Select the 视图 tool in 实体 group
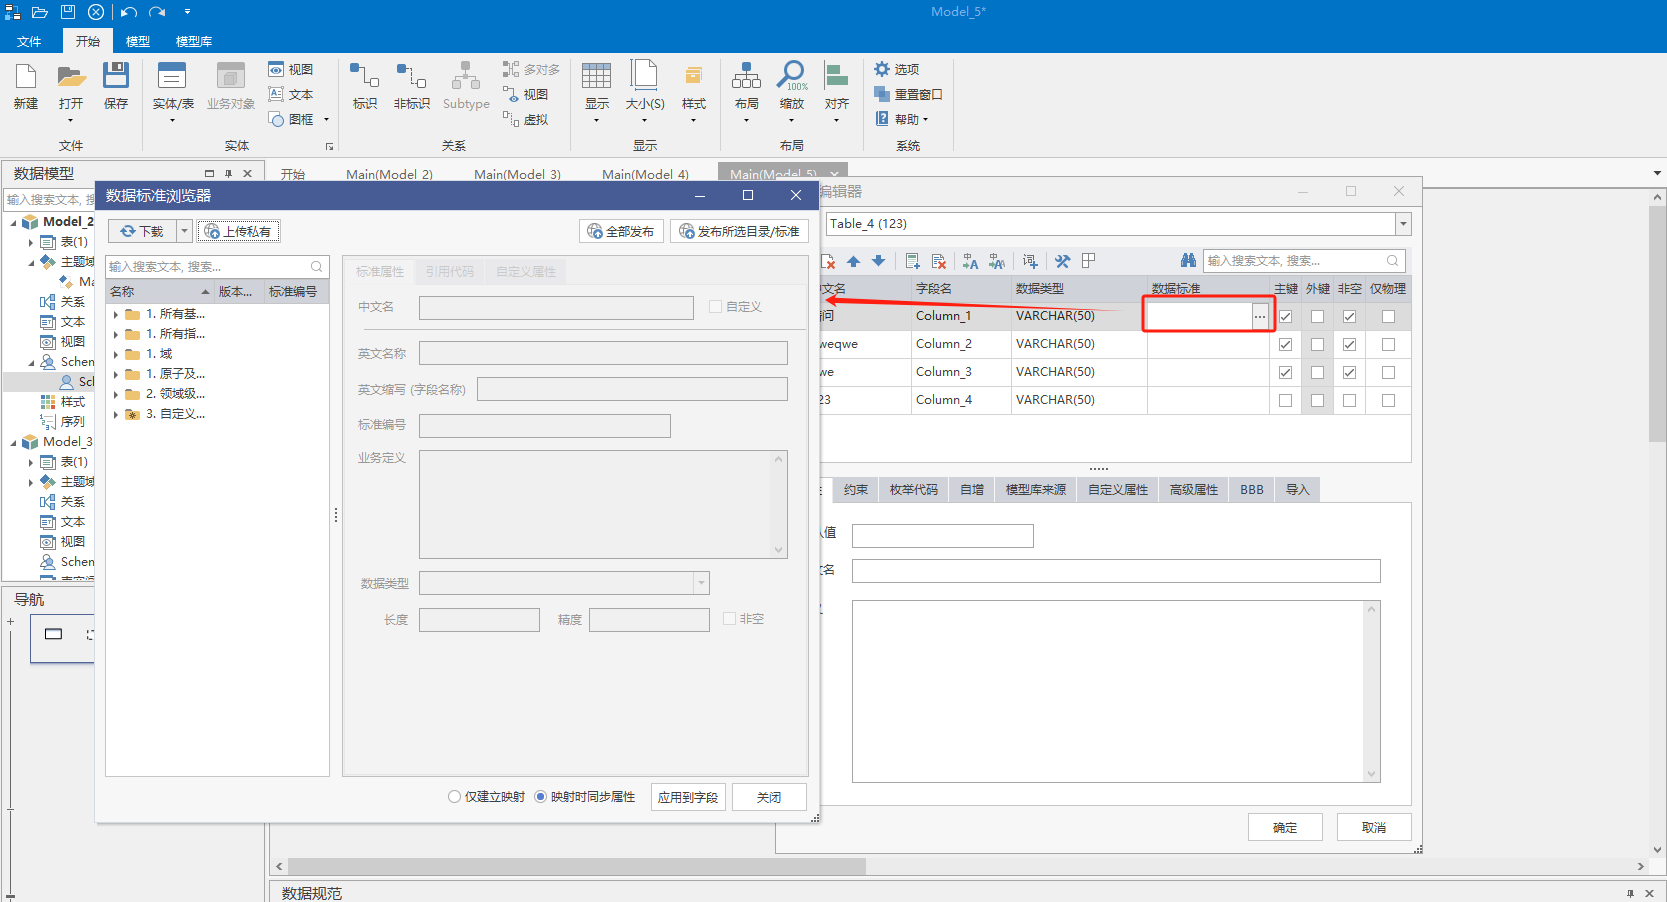 click(291, 69)
